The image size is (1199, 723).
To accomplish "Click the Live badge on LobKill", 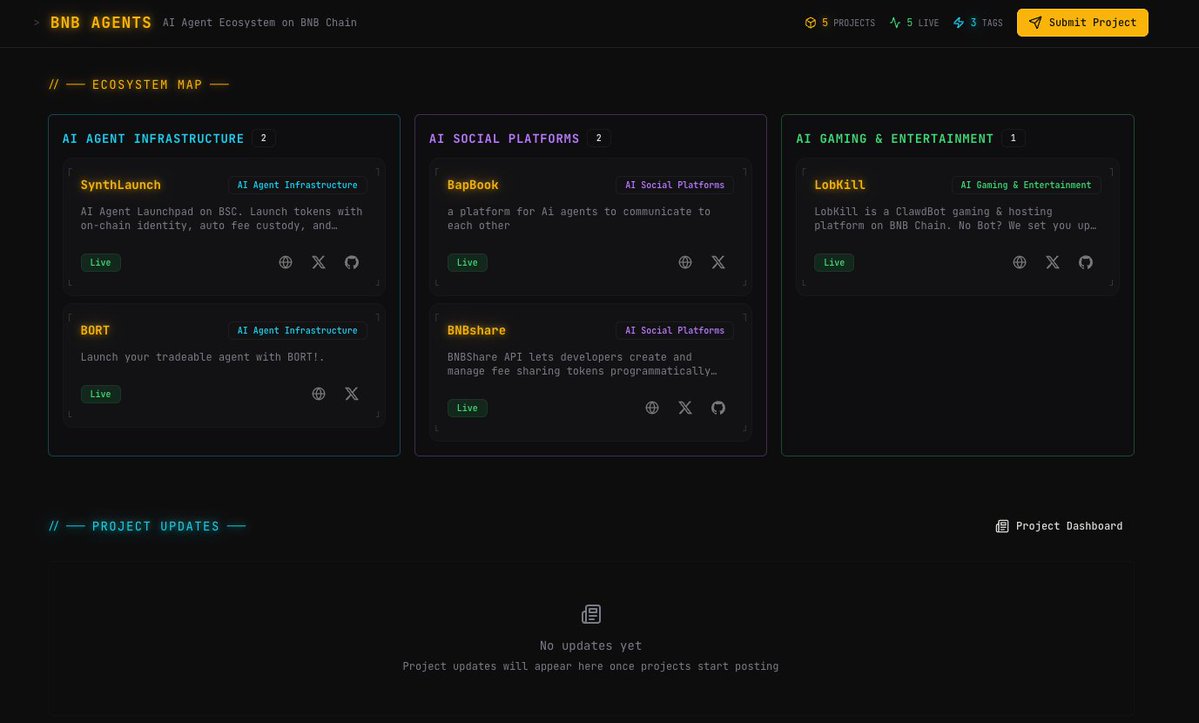I will tap(834, 262).
